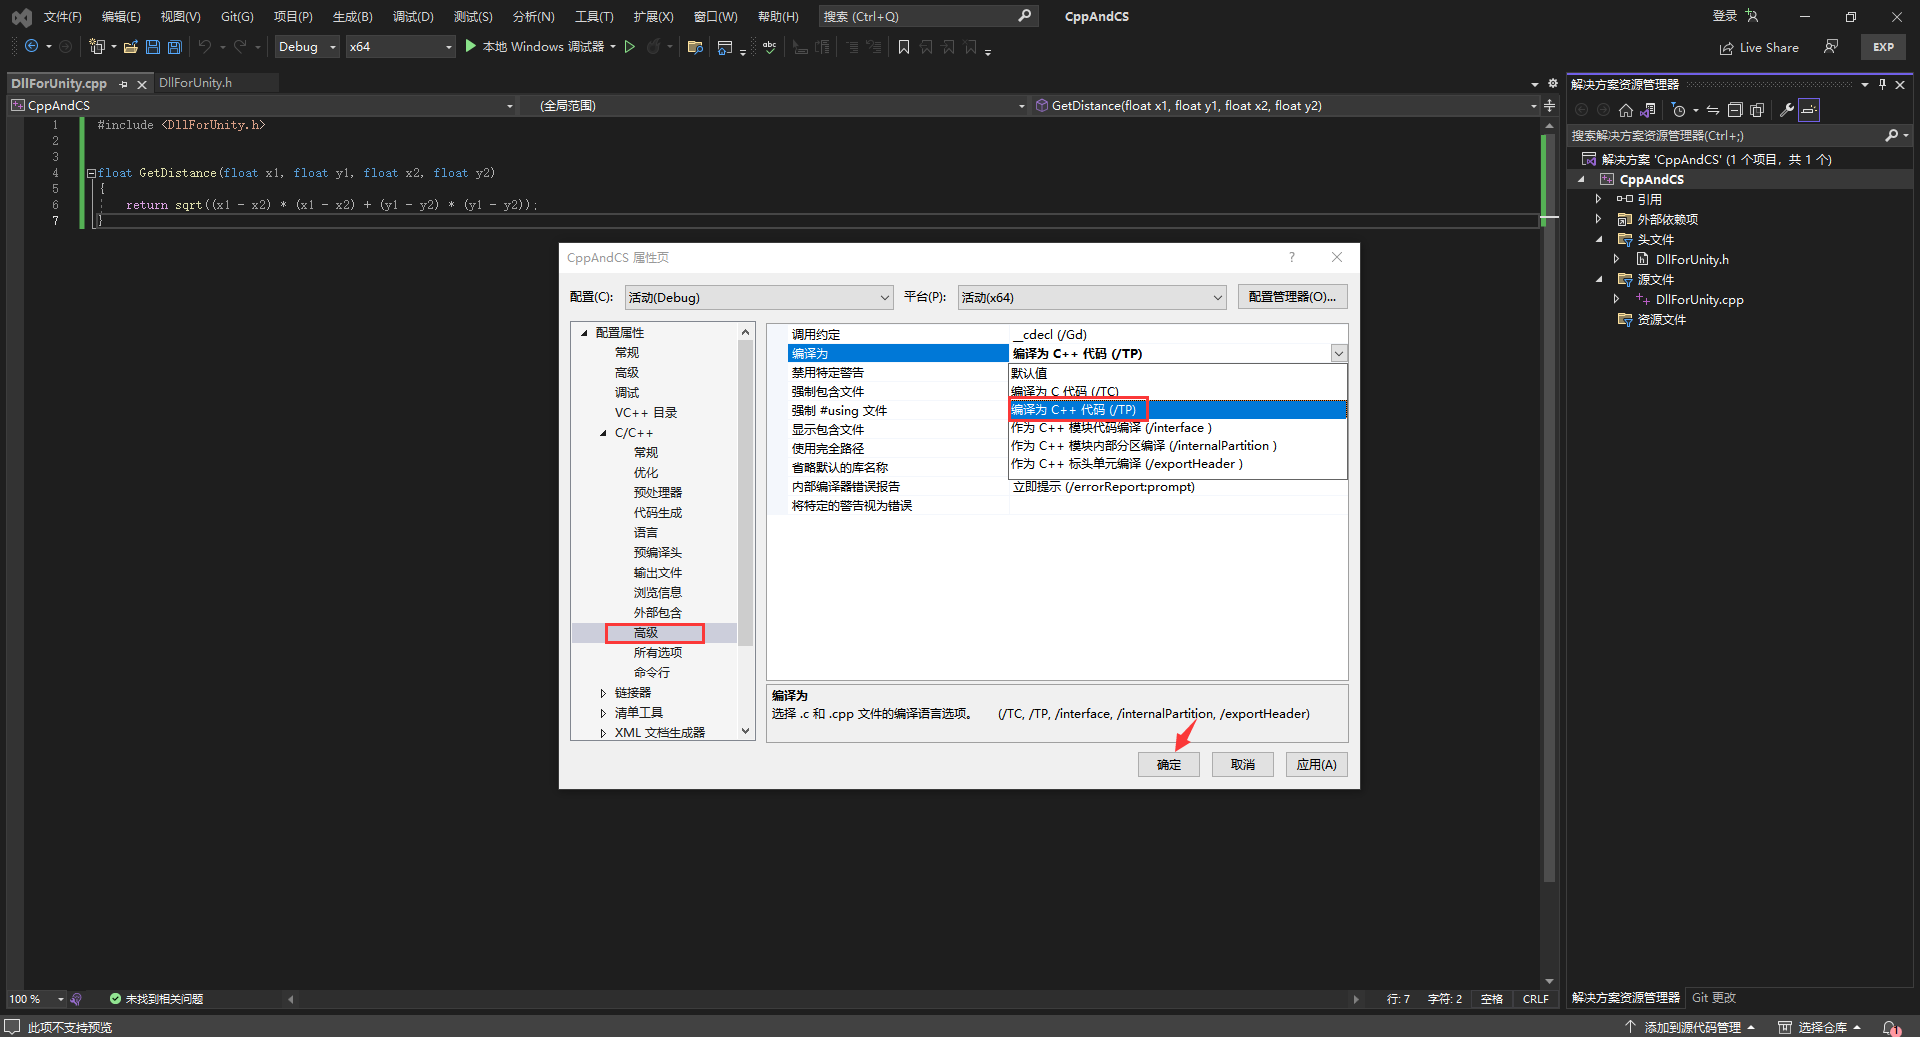Viewport: 1920px width, 1037px height.
Task: Click the pending changes filter clock icon
Action: pos(1679,111)
